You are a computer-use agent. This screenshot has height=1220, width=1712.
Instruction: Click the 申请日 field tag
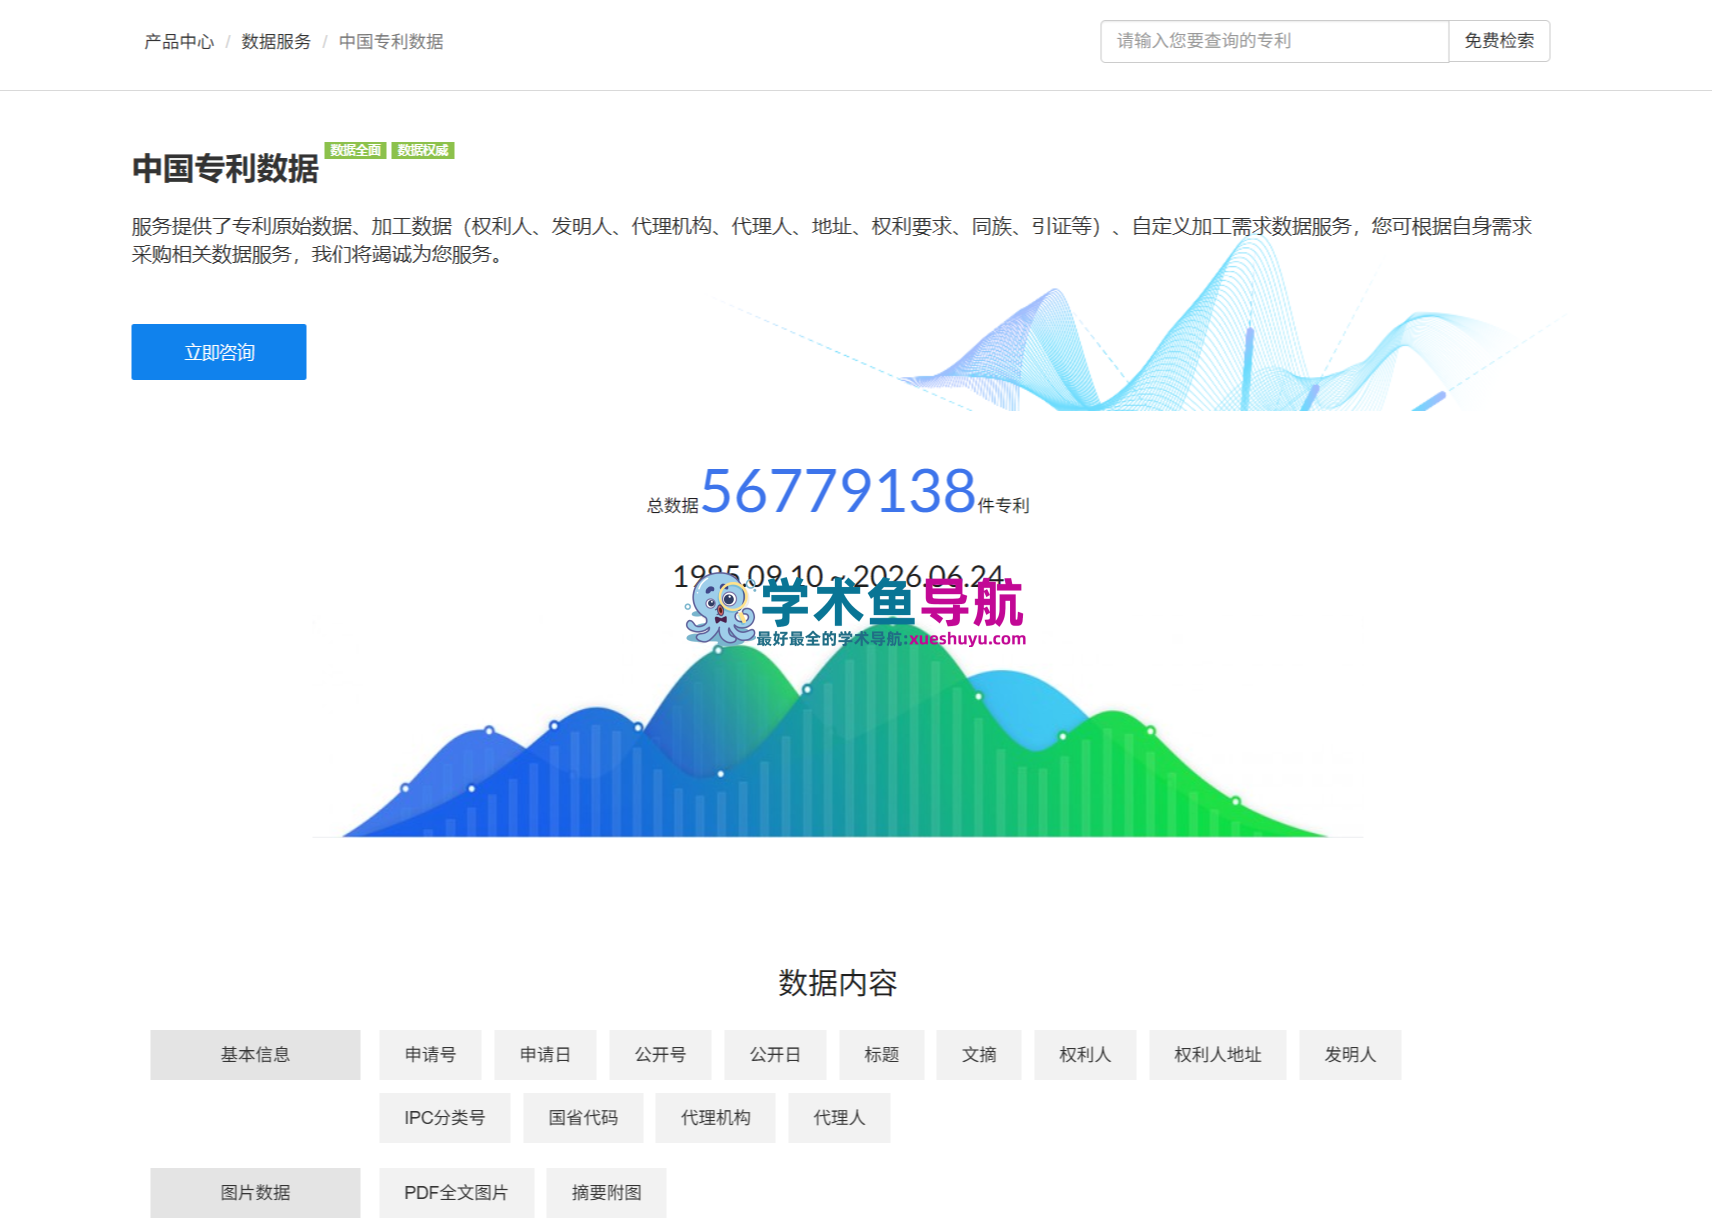point(545,1054)
